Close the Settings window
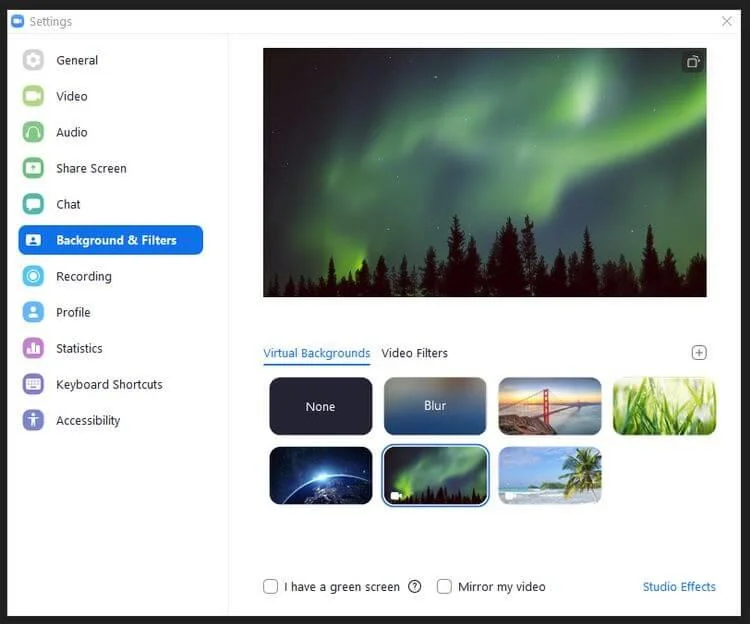The height and width of the screenshot is (624, 750). coord(727,21)
